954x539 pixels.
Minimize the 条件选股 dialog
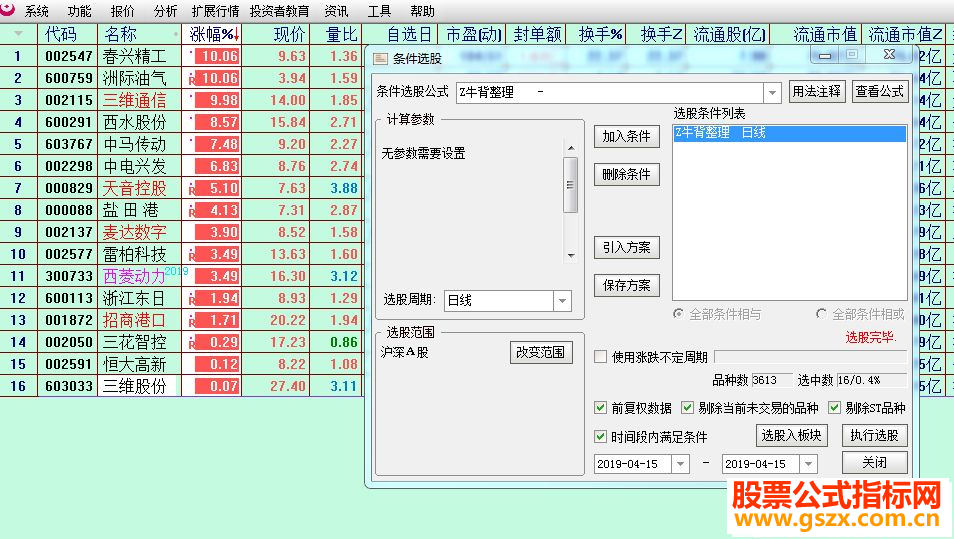coord(825,55)
